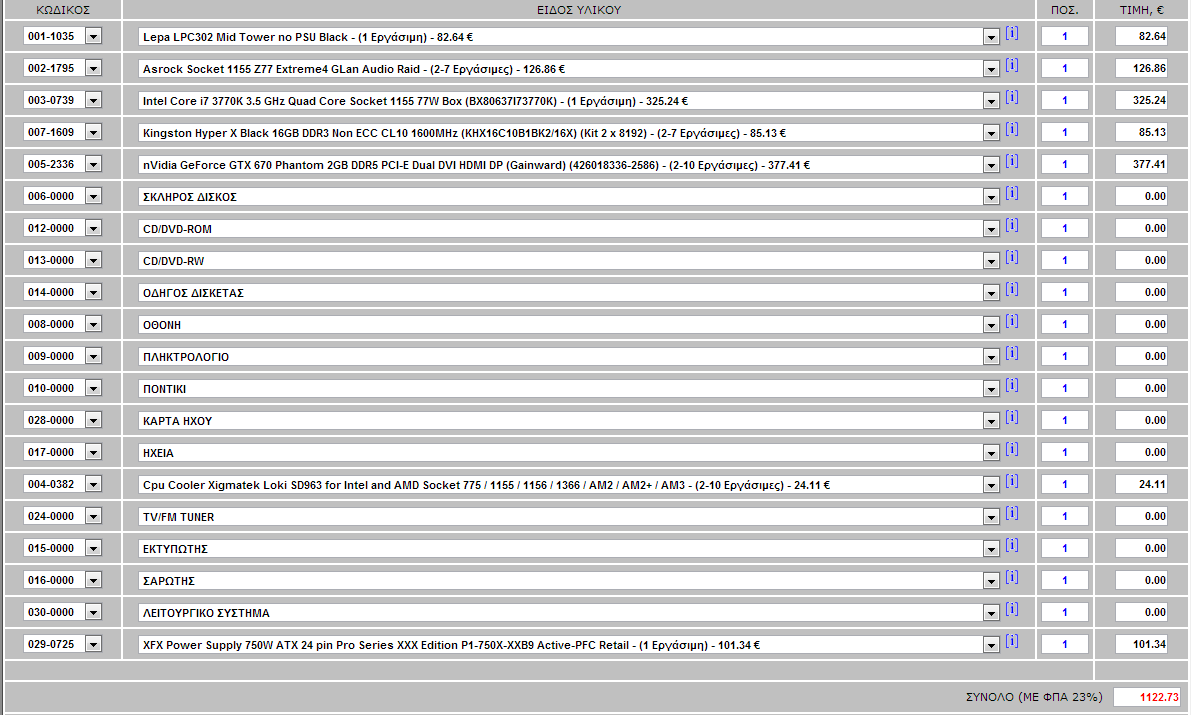Open info [i] link for ΠΛΗΚΤΡΟΛΟΓΙΟ row
1191x715 pixels.
click(x=1012, y=353)
